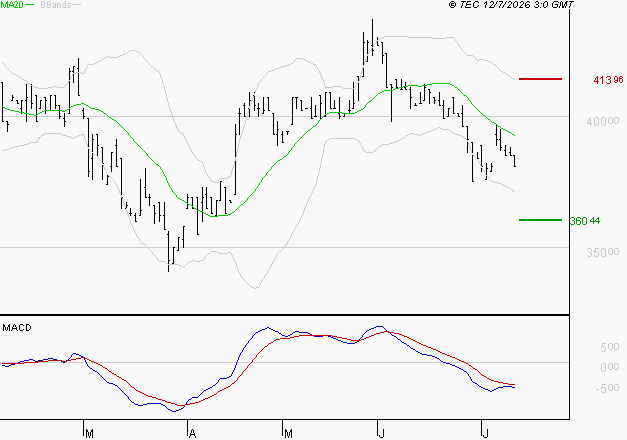The height and width of the screenshot is (440, 627).
Task: Click the last J month marker
Action: [486, 434]
